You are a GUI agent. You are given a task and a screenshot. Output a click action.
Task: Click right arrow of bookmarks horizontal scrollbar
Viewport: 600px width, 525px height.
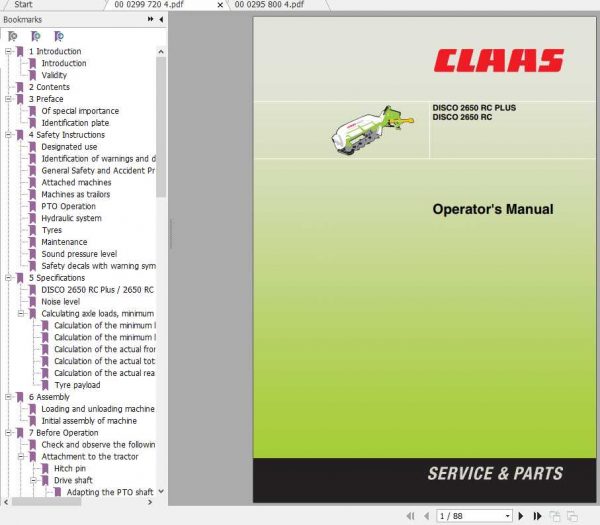150,502
